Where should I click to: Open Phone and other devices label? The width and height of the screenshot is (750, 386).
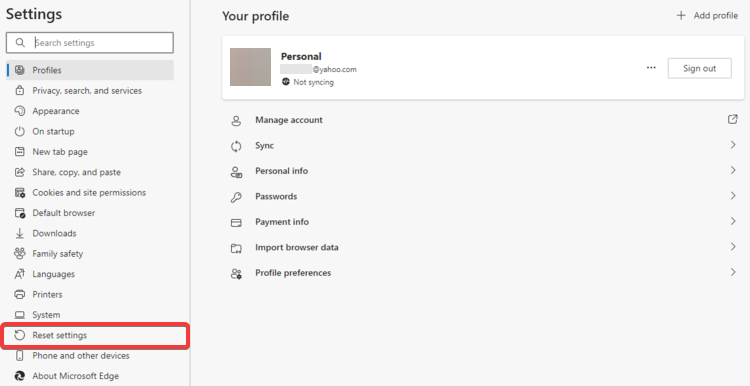click(81, 356)
